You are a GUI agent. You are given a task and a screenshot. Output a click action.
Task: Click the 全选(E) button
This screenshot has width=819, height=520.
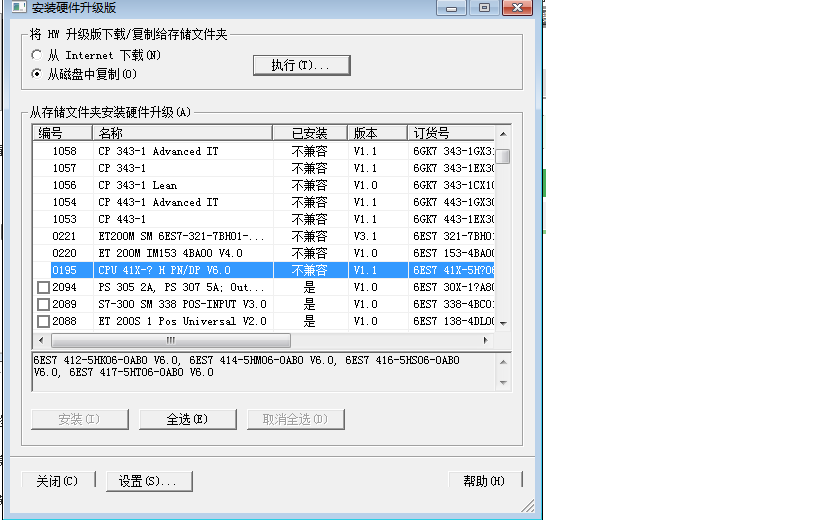coord(188,419)
